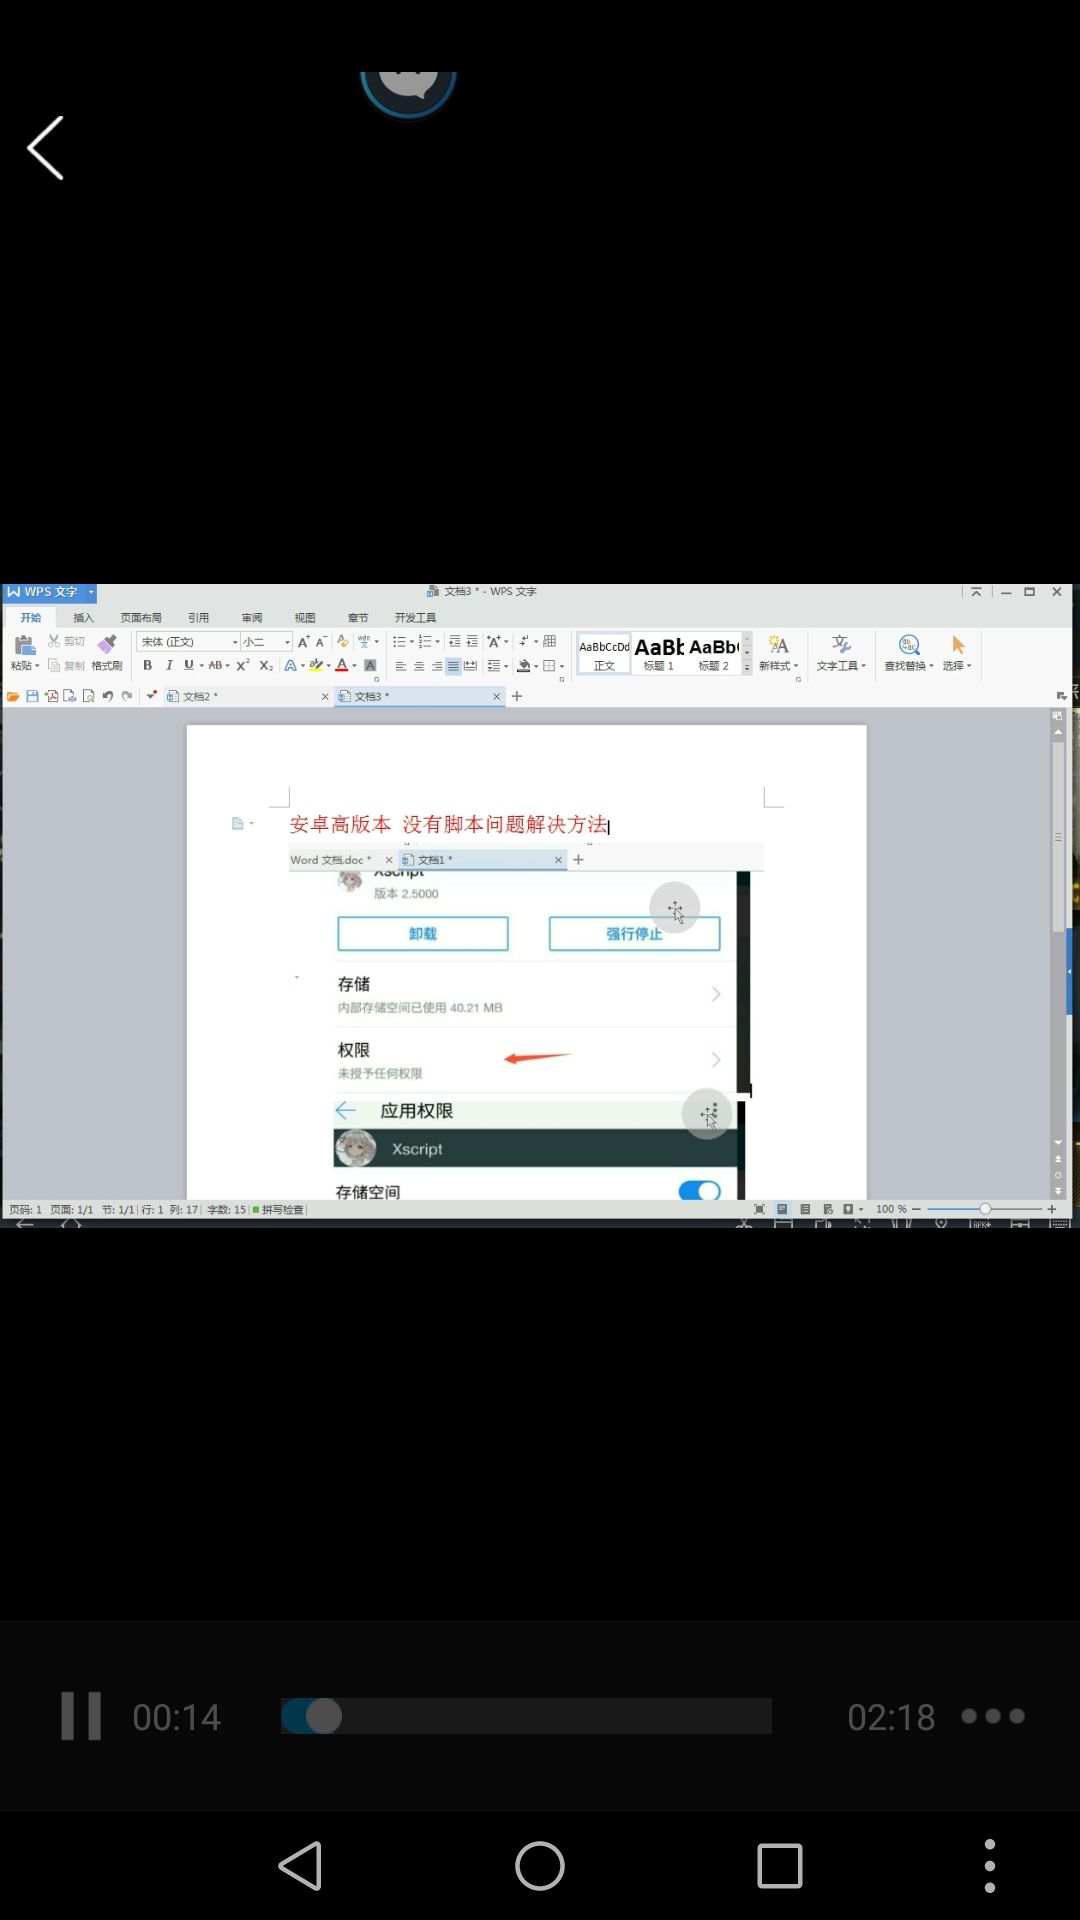The height and width of the screenshot is (1920, 1080).
Task: Click the 卸载 uninstall button
Action: (x=423, y=934)
